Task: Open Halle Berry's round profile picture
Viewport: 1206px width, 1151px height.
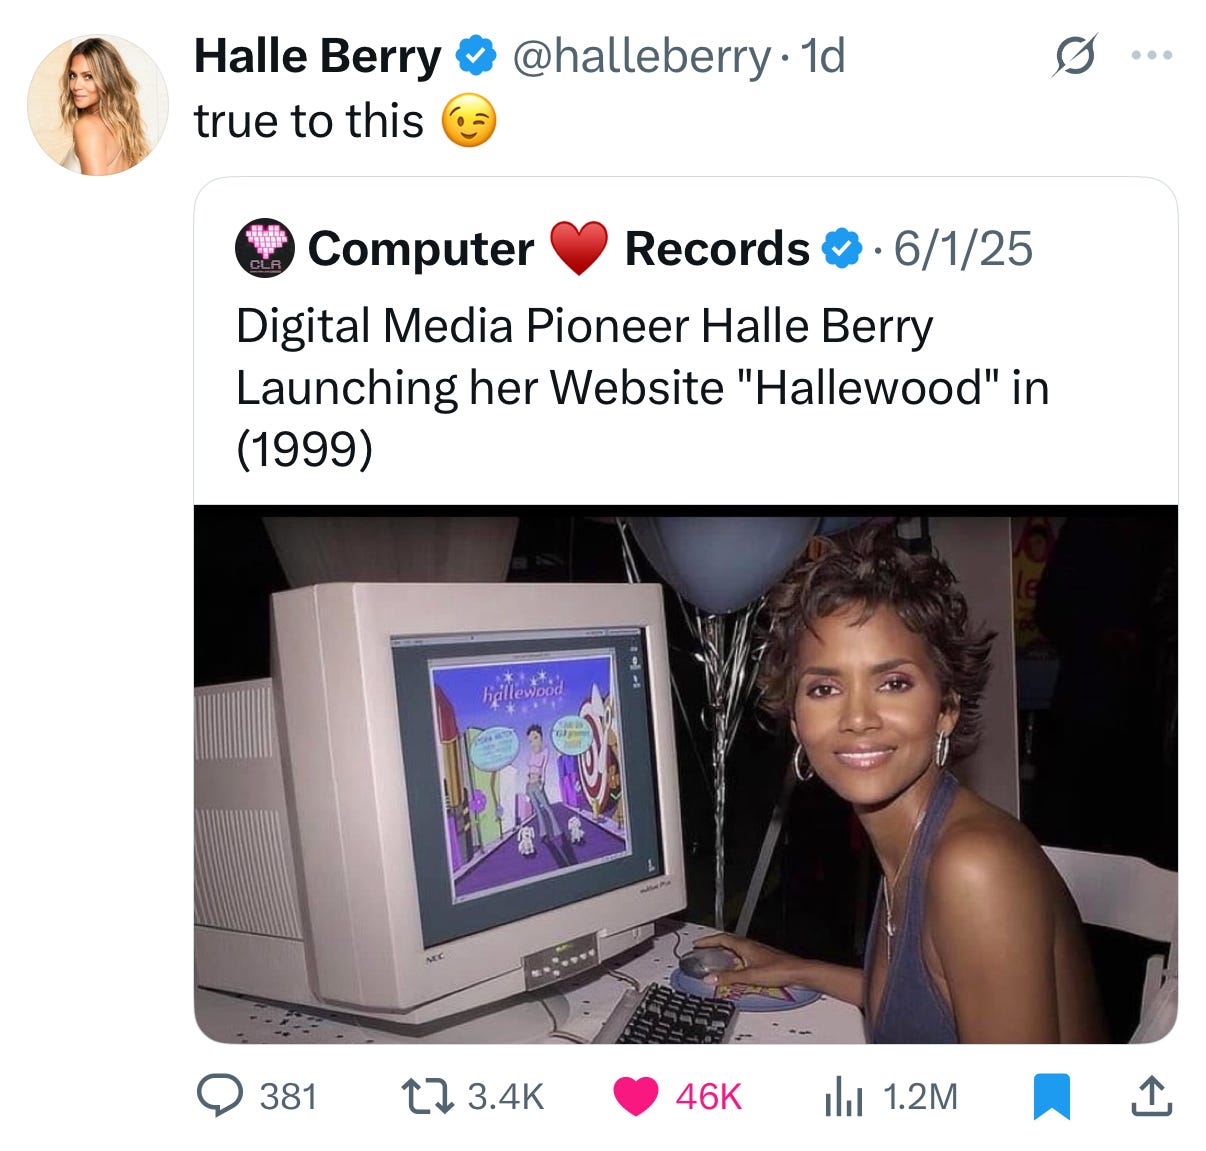Action: tap(97, 105)
